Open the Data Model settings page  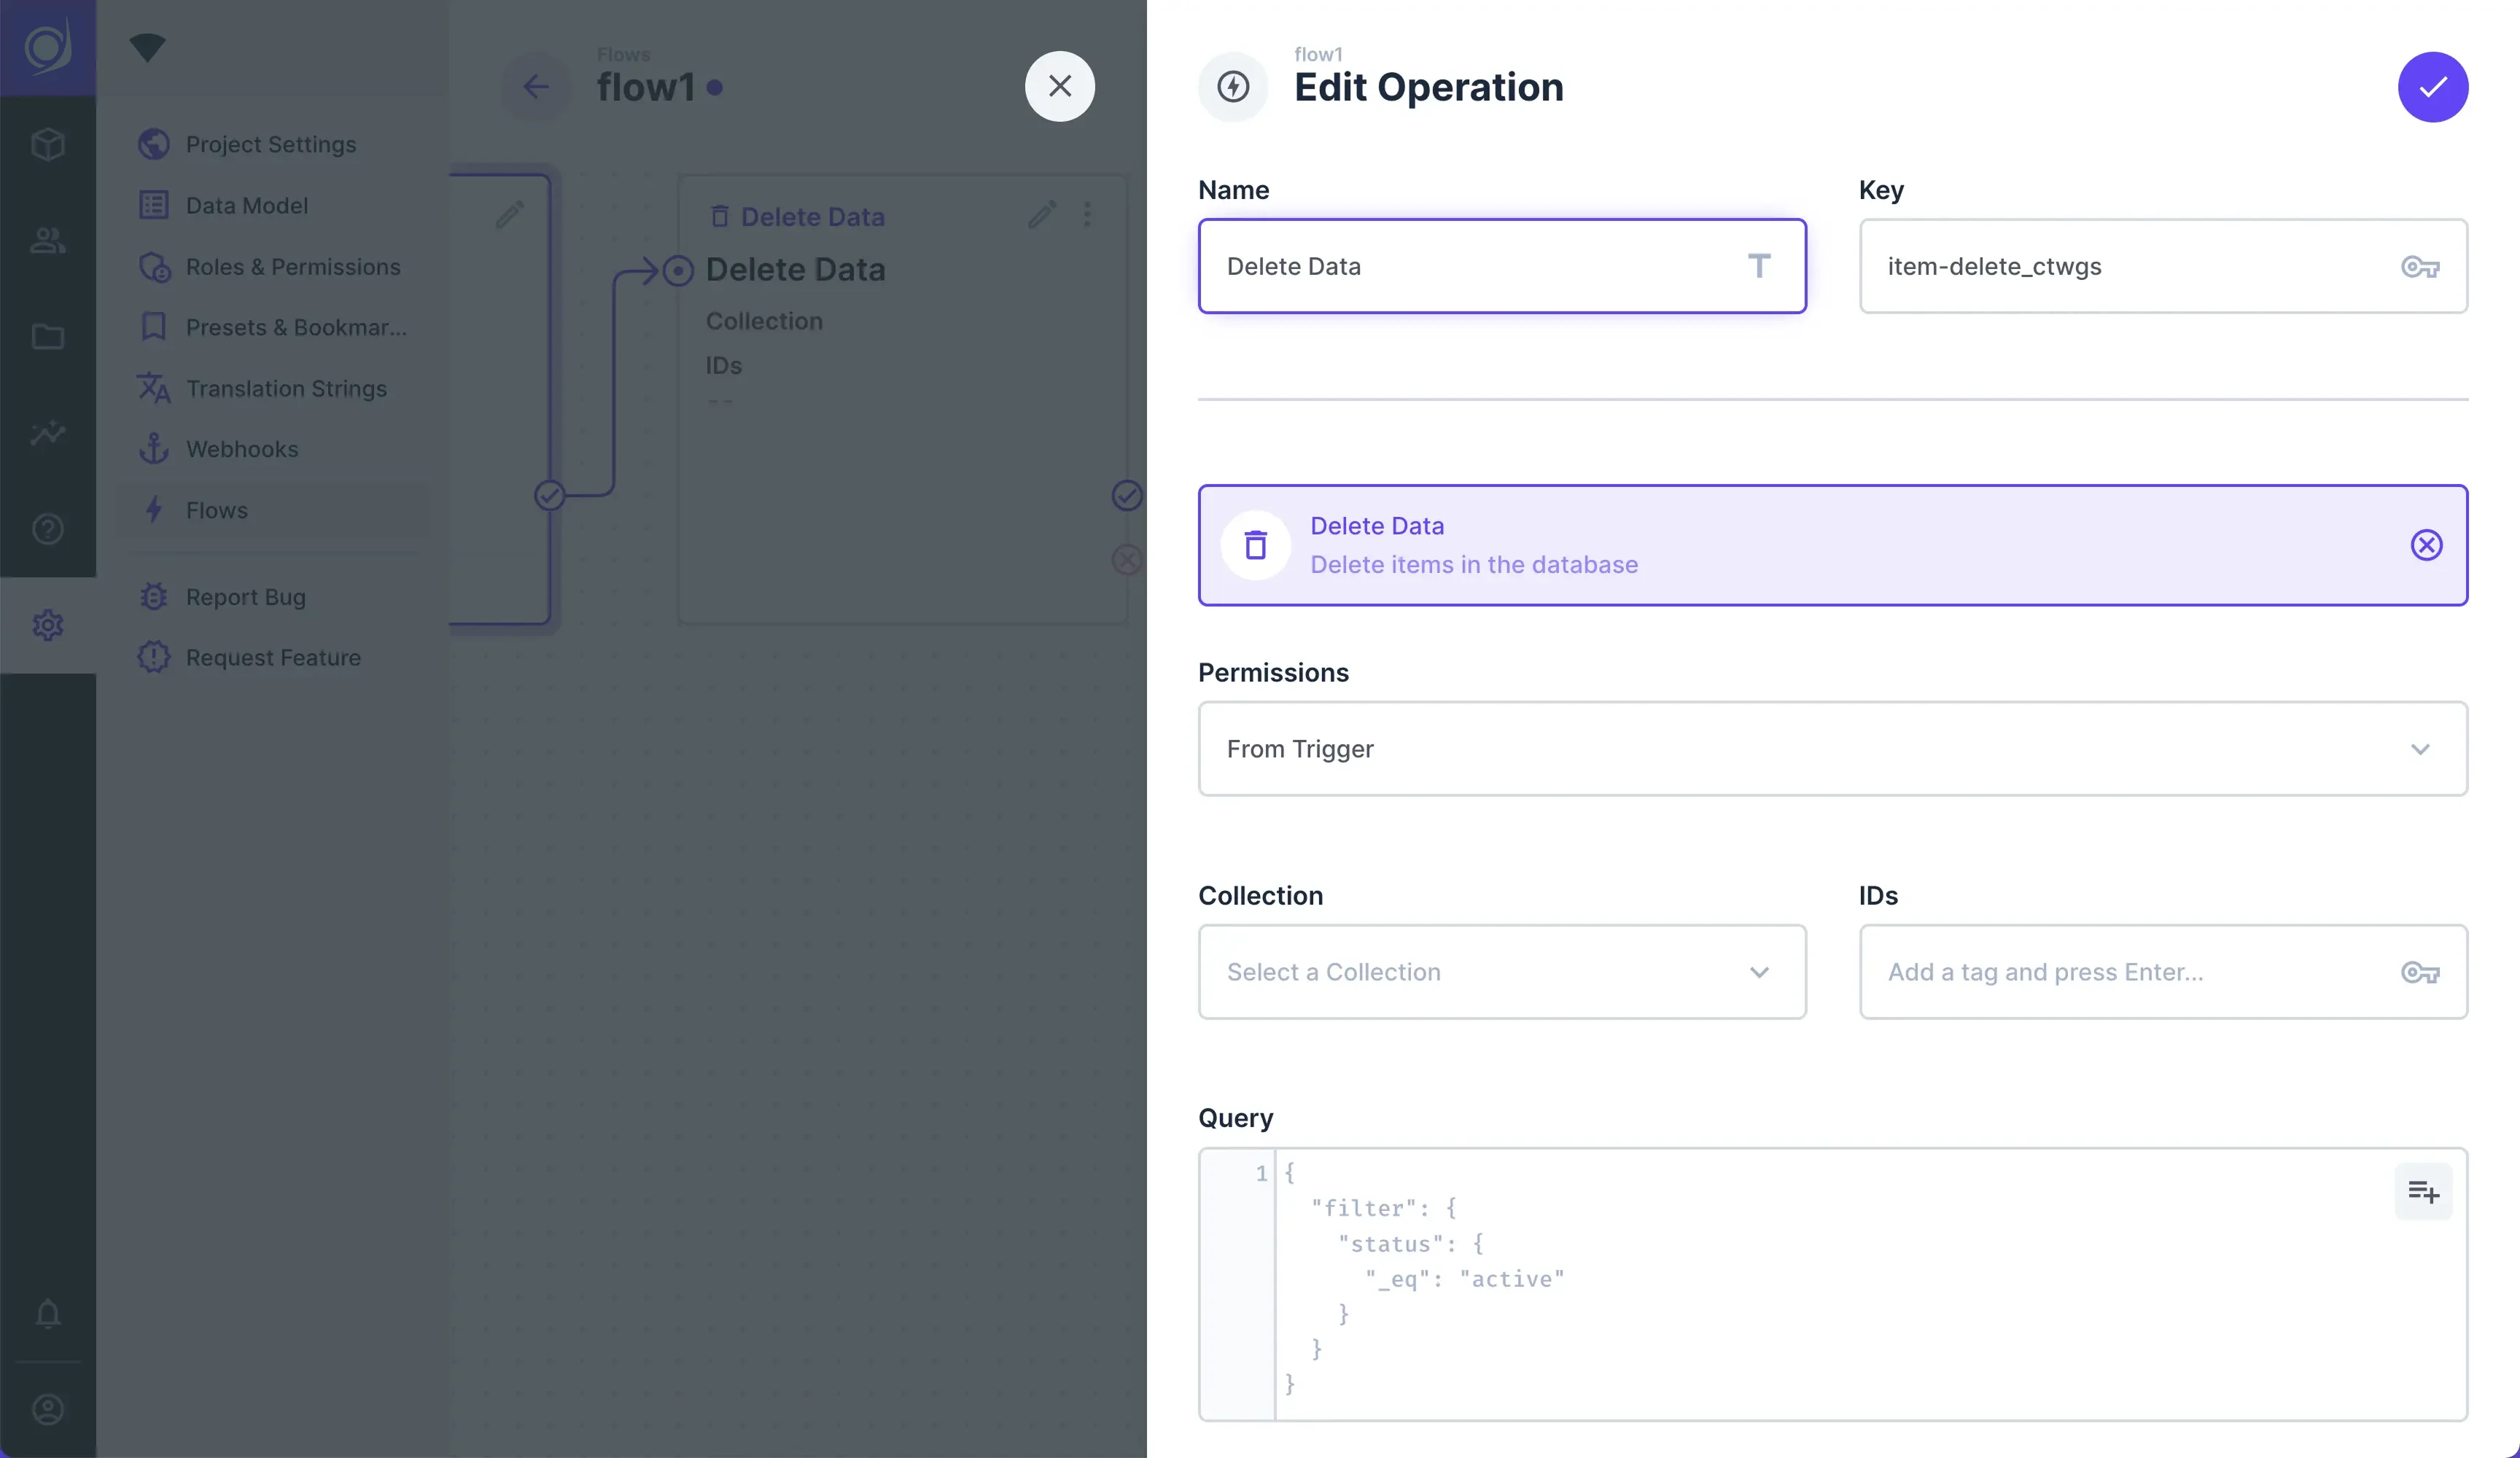tap(246, 206)
